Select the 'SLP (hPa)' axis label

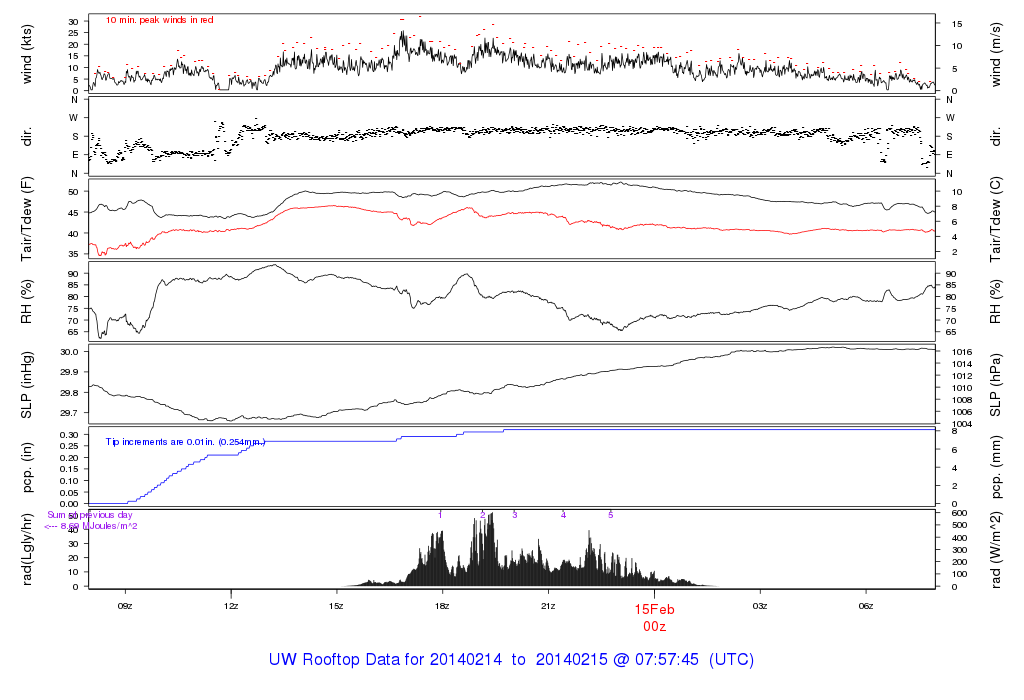click(995, 385)
